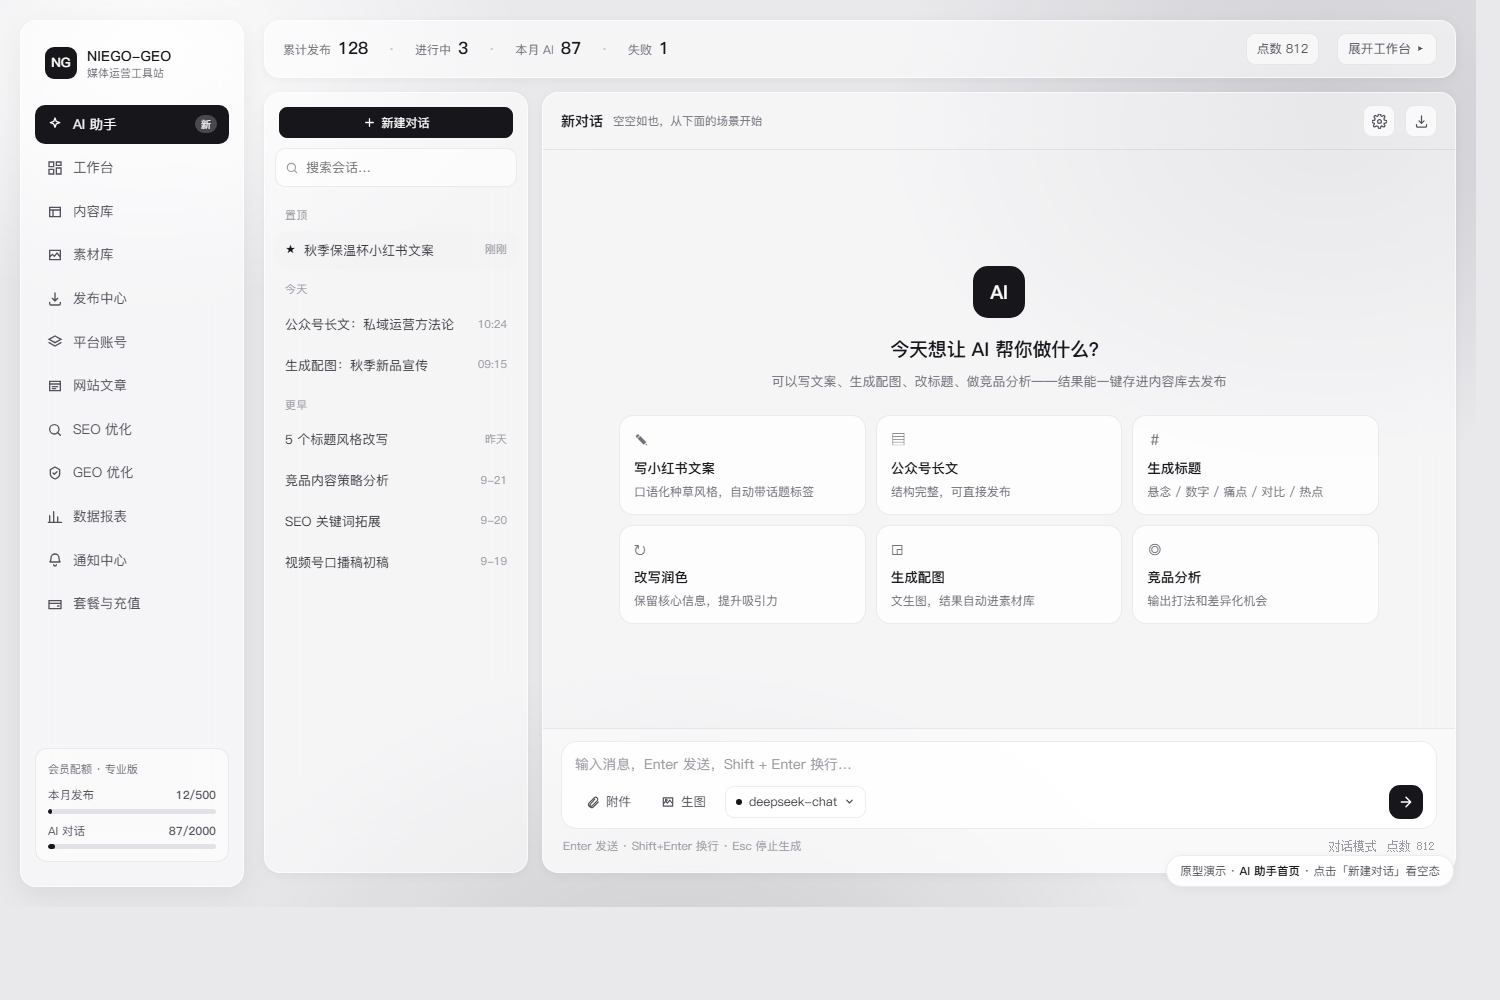Click the AI 对话 quota progress bar
Viewport: 1500px width, 1000px height.
click(132, 846)
